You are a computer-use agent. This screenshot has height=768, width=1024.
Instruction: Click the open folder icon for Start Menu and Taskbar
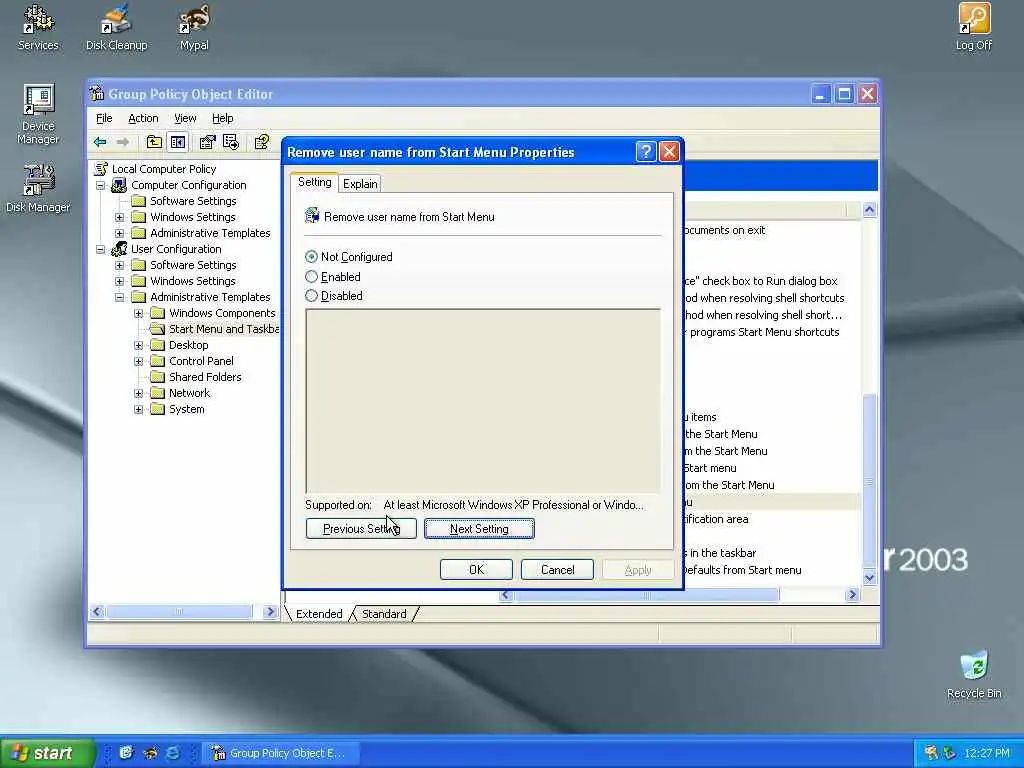pos(157,329)
